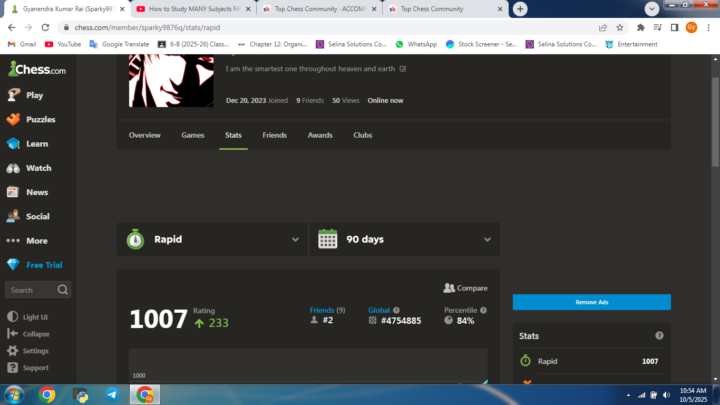Viewport: 720px width, 405px height.
Task: Open Python from the taskbar
Action: [80, 394]
